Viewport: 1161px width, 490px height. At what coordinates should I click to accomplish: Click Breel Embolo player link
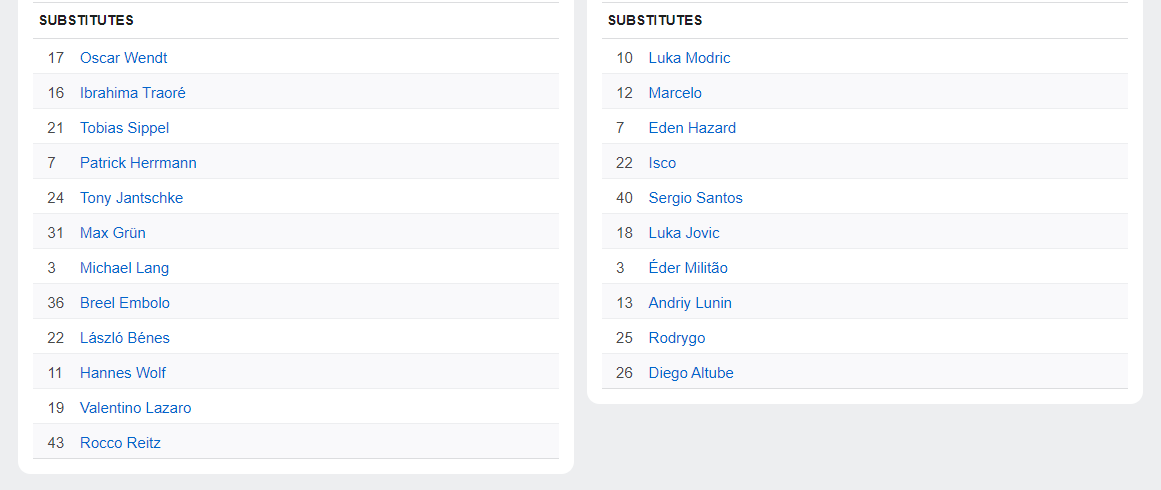[x=125, y=303]
